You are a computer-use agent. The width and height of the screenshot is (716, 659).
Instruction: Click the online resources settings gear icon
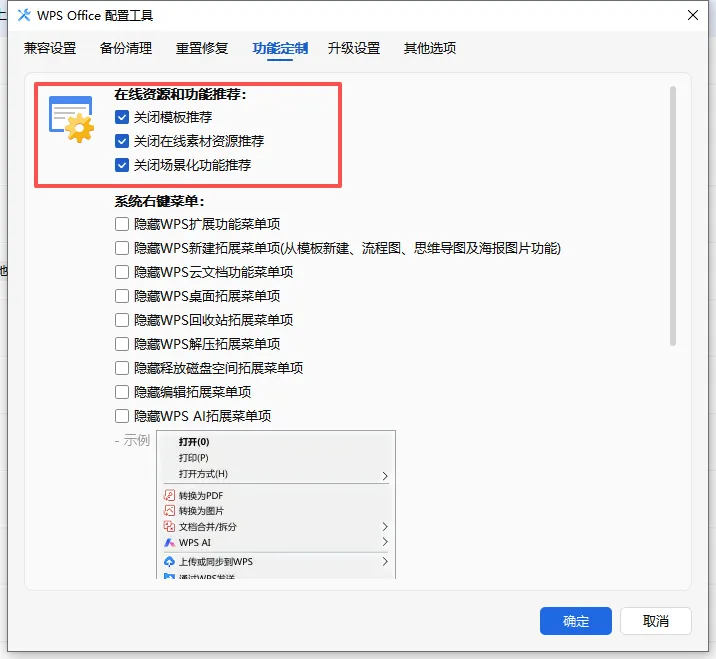point(72,119)
